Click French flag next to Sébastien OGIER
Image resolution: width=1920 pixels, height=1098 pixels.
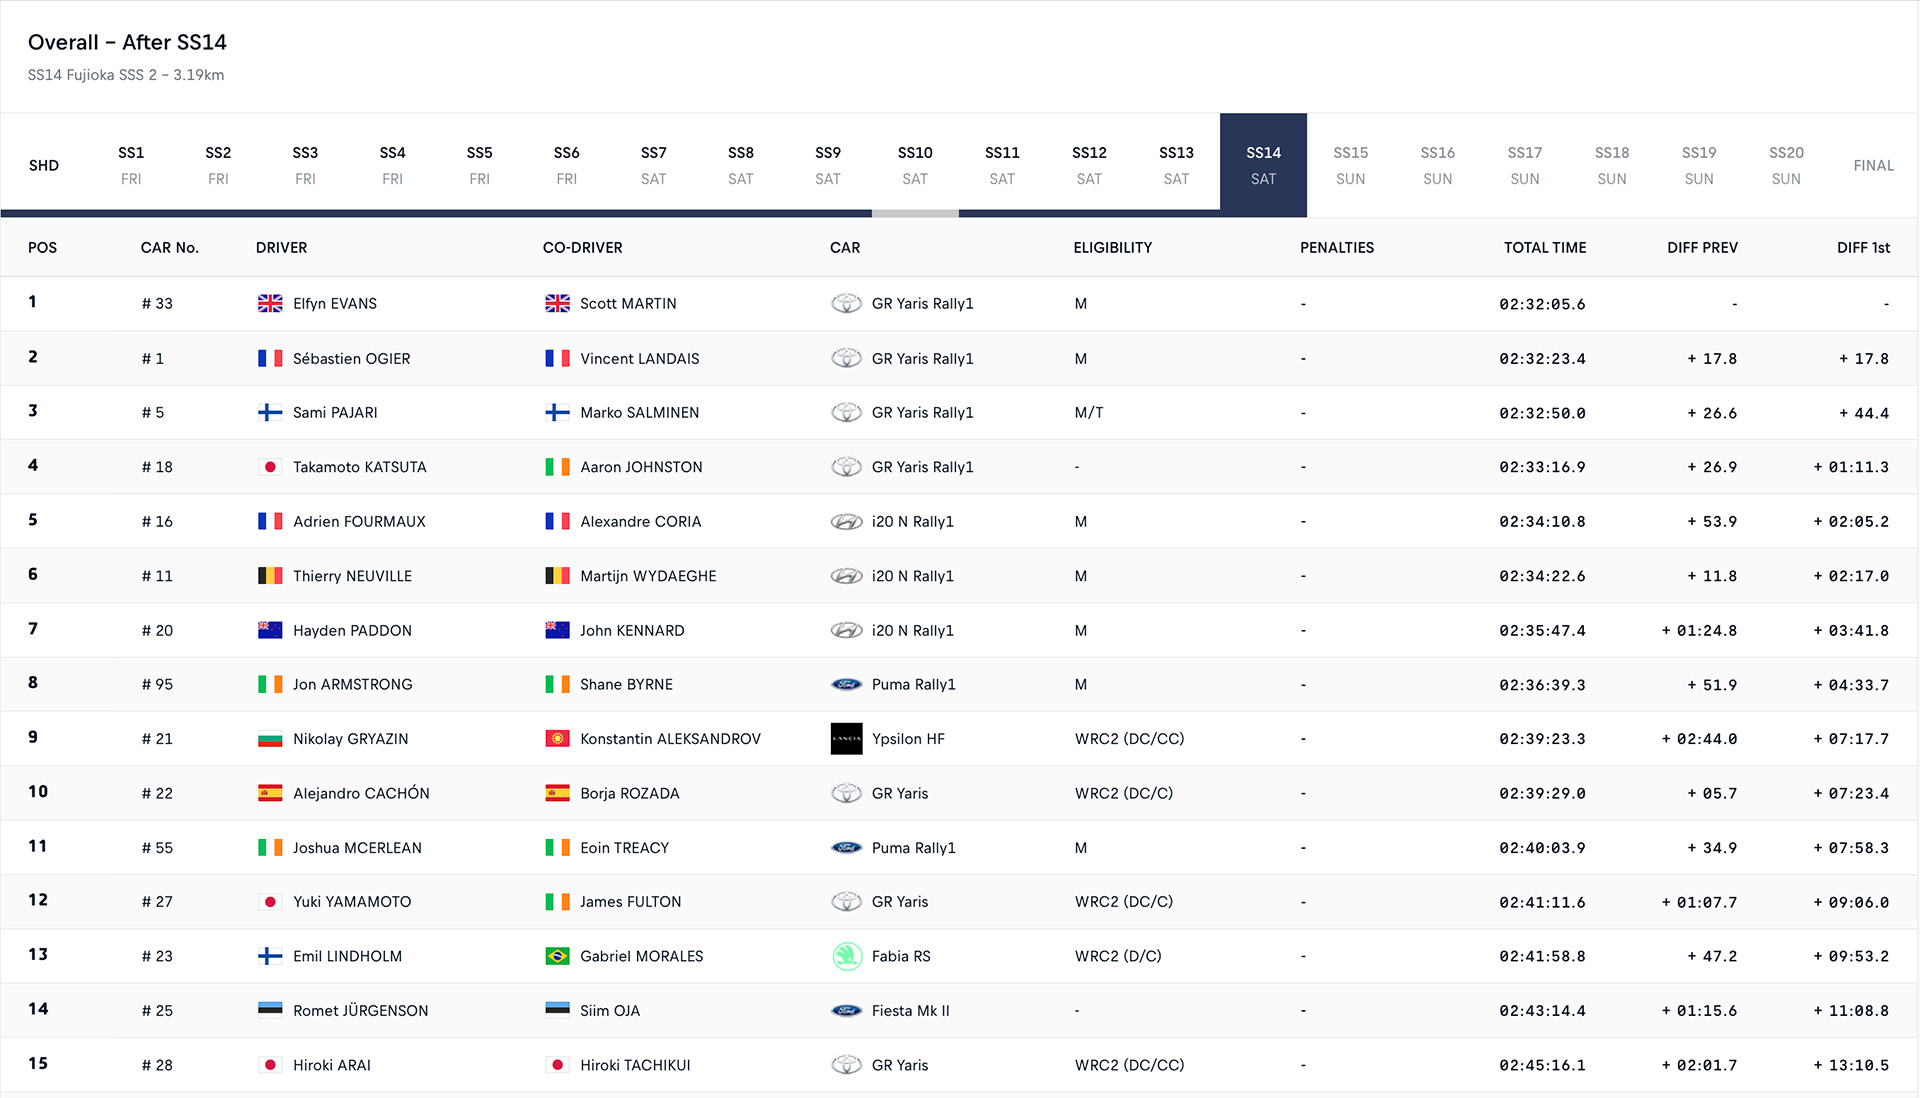point(270,358)
